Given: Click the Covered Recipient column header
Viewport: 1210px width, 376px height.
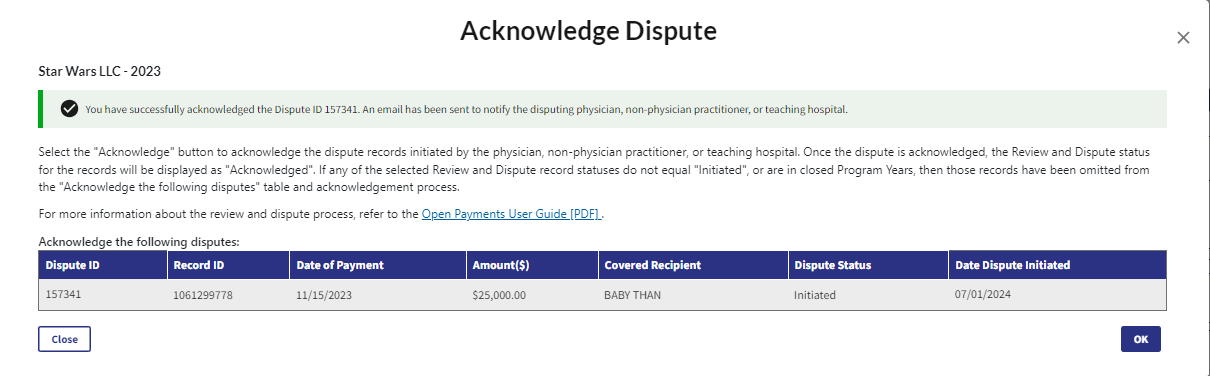Looking at the screenshot, I should [692, 265].
